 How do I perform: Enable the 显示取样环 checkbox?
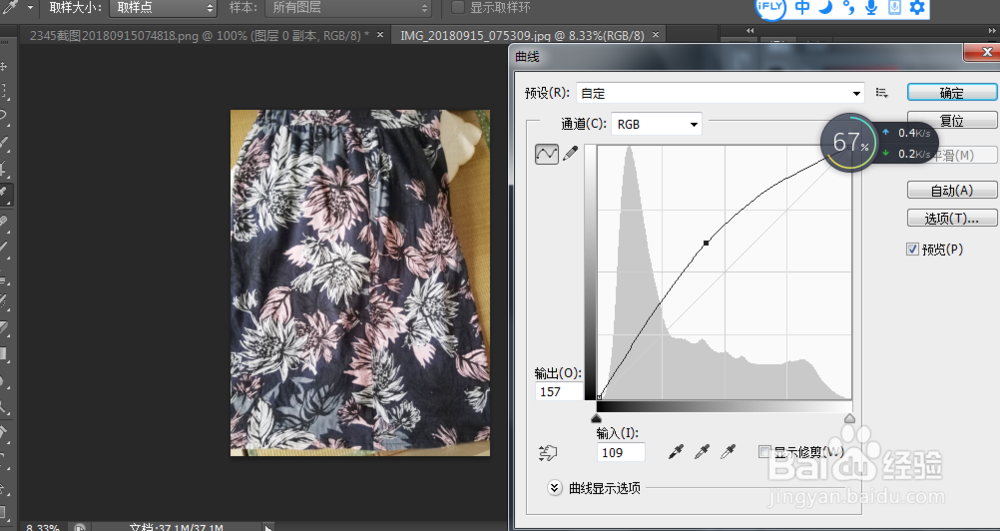(x=457, y=8)
